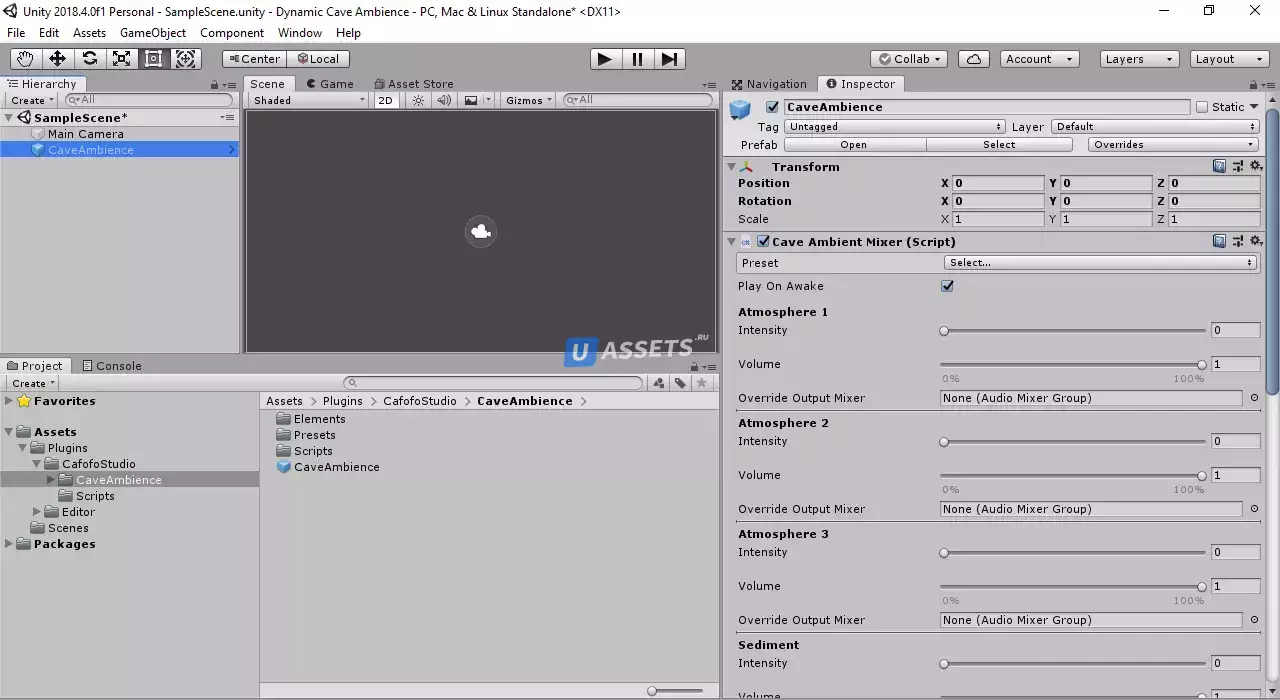Open the Tag dropdown
The image size is (1280, 700).
895,127
